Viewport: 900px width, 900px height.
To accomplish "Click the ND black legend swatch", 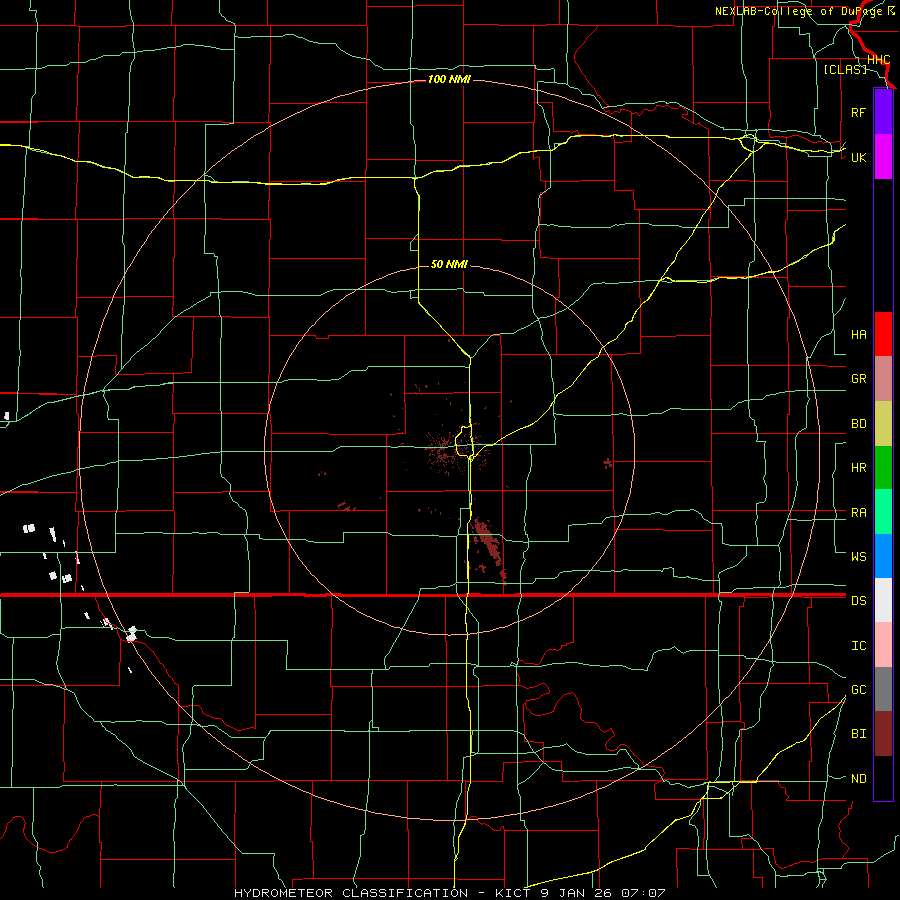I will (883, 778).
